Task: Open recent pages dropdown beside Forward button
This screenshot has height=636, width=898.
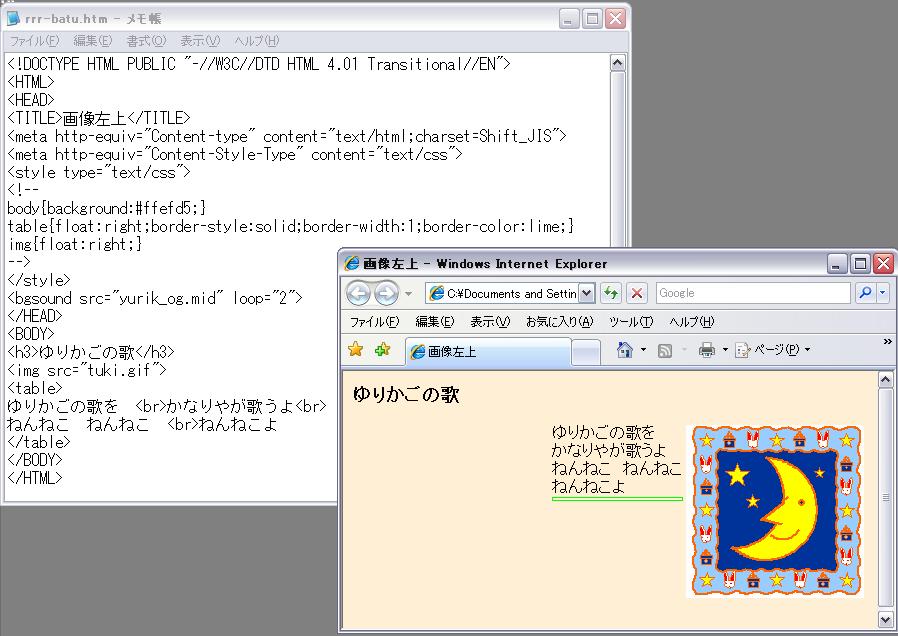Action: click(x=408, y=294)
